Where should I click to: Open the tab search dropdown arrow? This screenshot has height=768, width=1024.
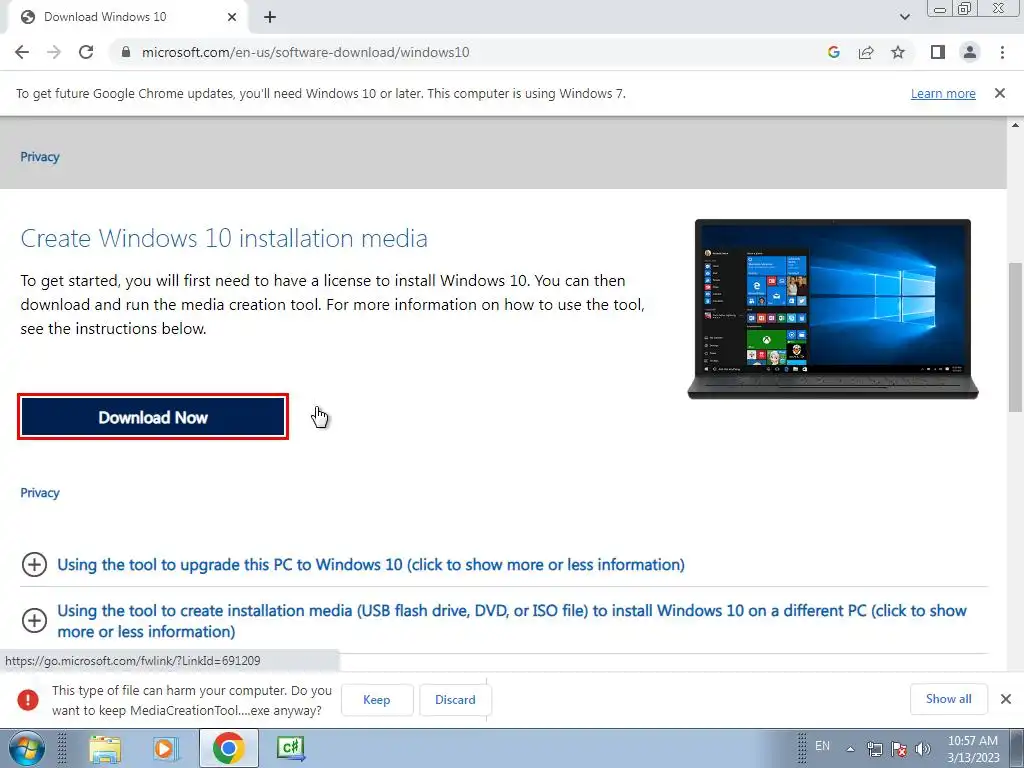coord(904,17)
